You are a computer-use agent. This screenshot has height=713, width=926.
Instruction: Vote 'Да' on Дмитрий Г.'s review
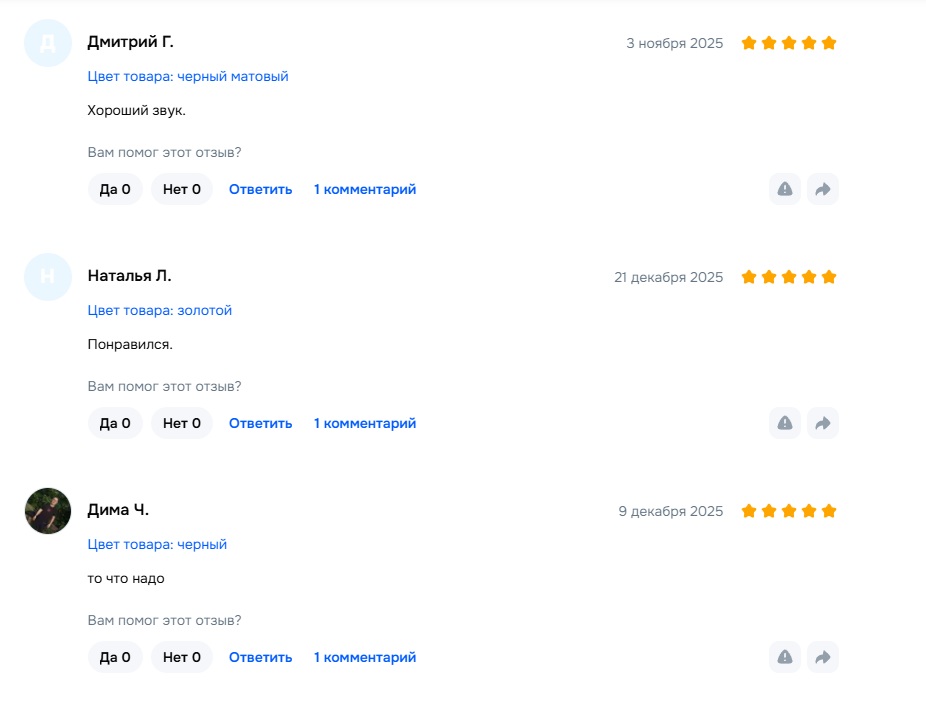(x=115, y=189)
